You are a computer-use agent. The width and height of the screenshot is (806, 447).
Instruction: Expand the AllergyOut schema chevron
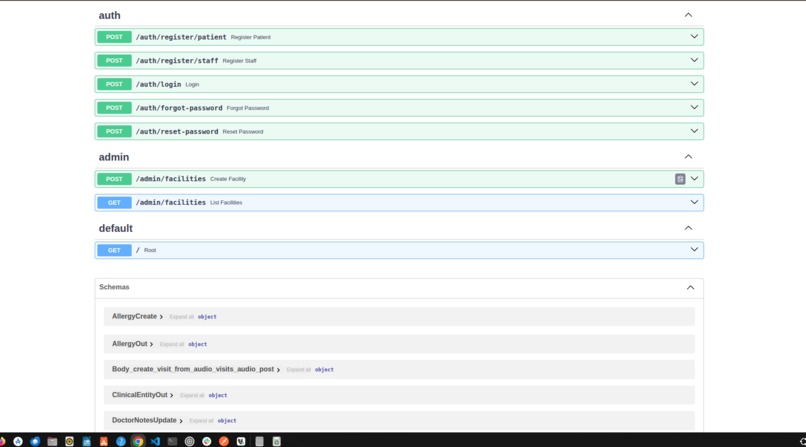click(x=152, y=344)
